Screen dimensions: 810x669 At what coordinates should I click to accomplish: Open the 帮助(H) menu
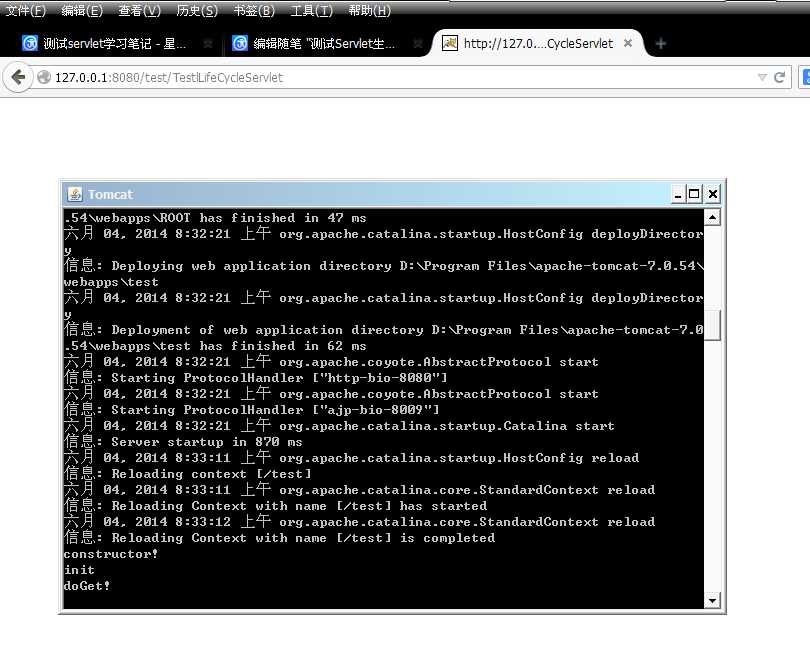tap(369, 10)
